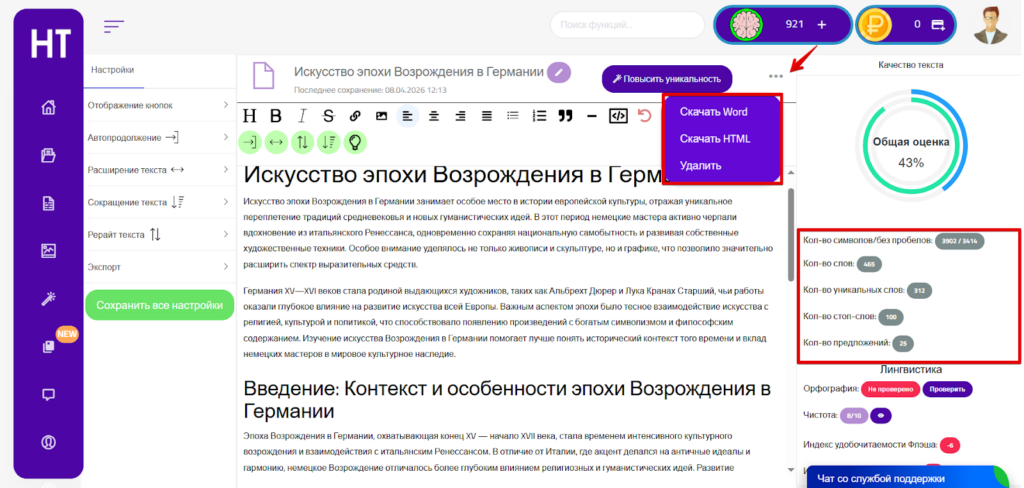Expand Рерайт текста settings
1024x488 pixels.
(158, 235)
